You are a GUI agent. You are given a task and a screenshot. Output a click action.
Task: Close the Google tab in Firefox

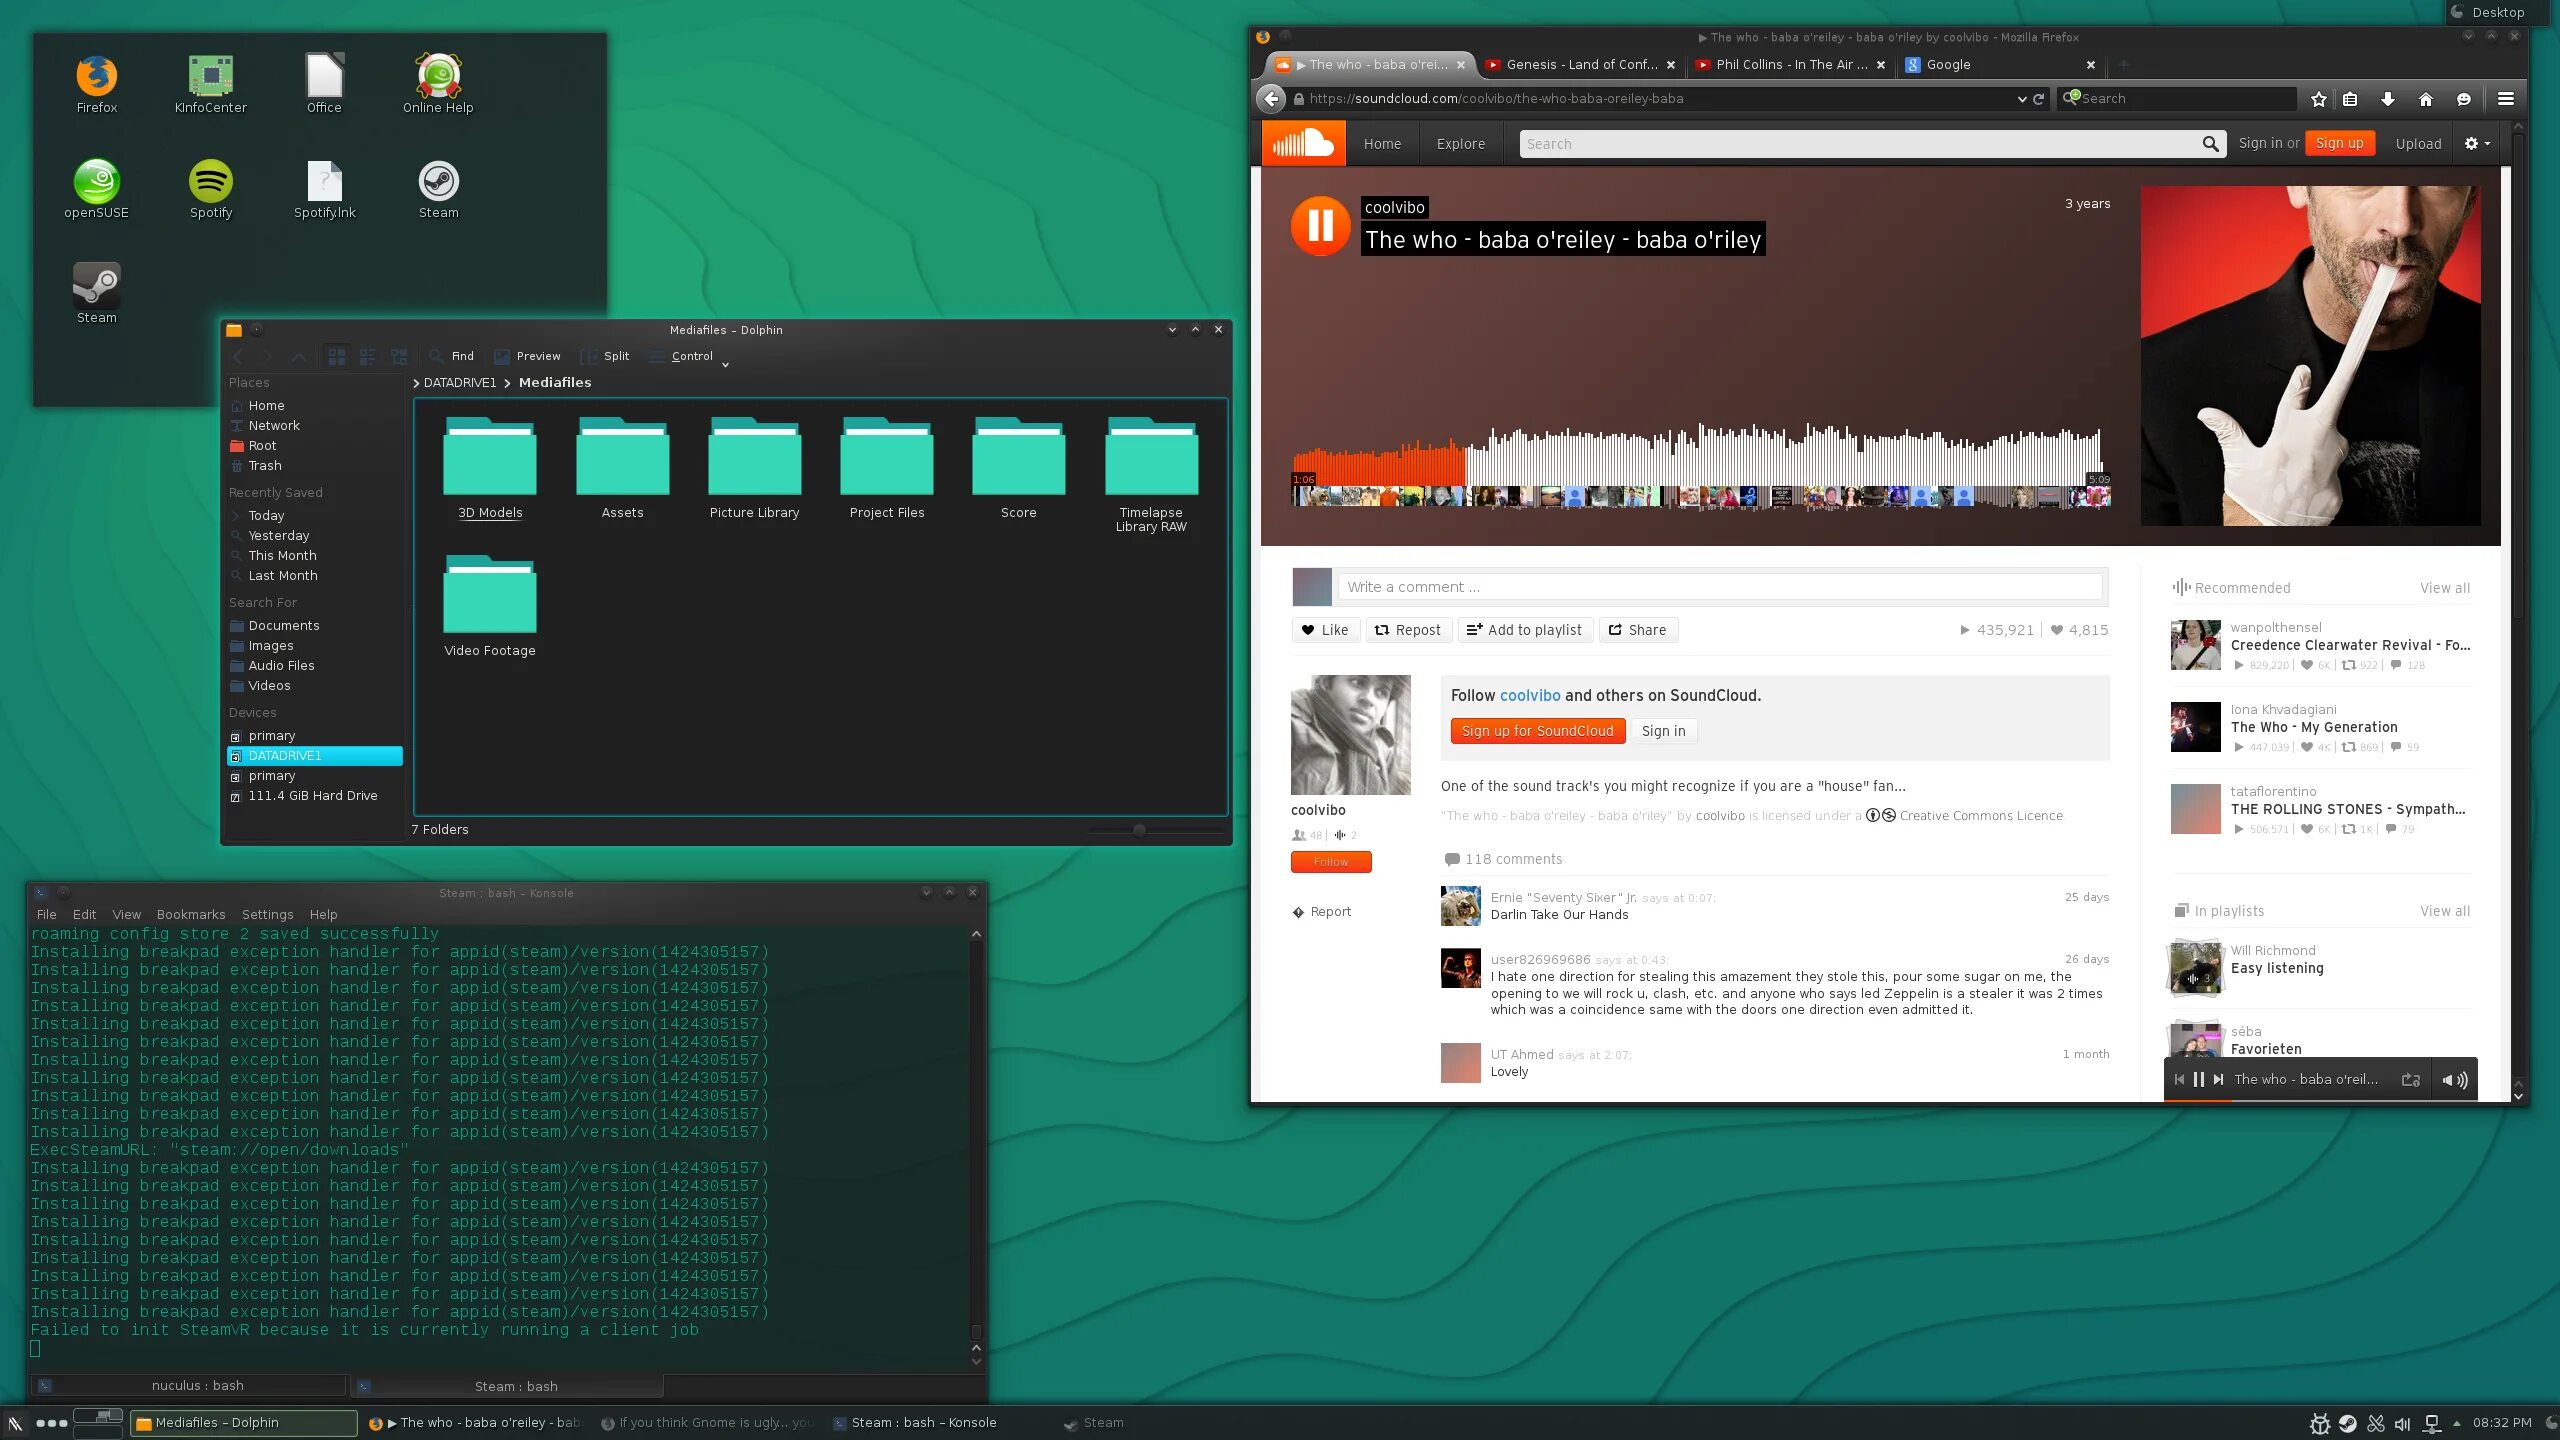tap(2091, 65)
